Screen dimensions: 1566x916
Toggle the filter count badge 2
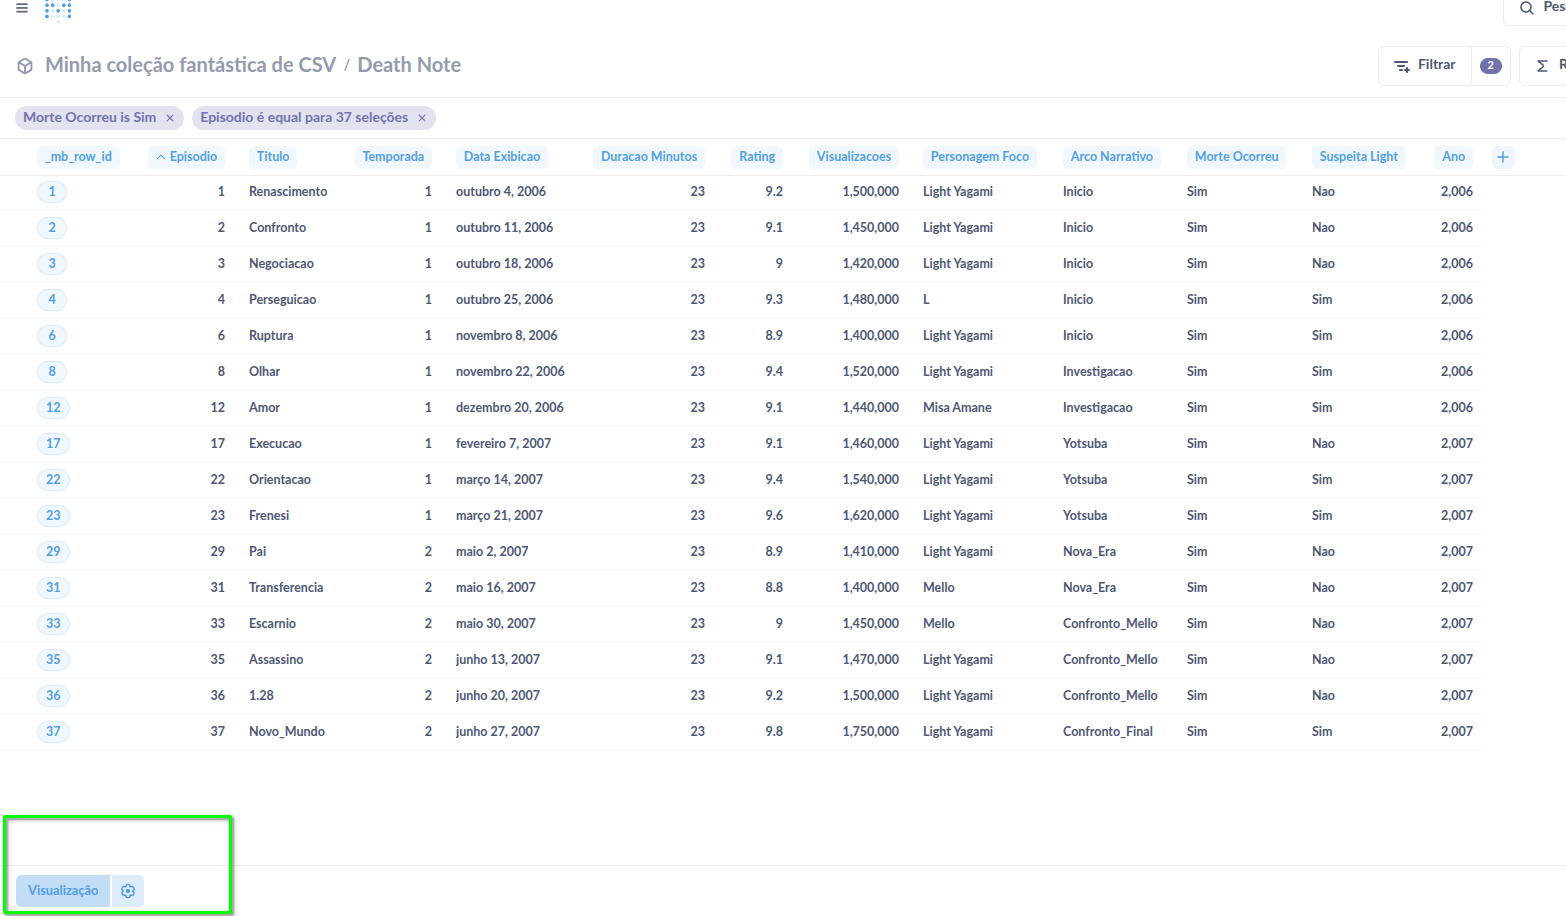point(1490,66)
